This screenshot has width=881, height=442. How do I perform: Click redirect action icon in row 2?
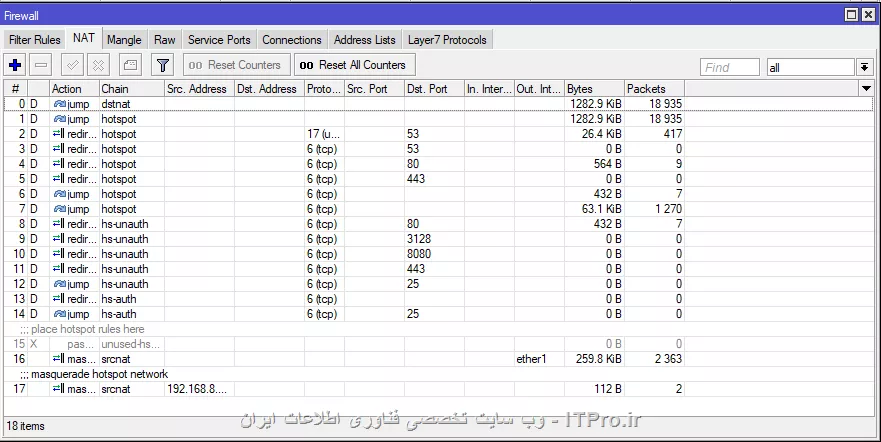pos(58,134)
